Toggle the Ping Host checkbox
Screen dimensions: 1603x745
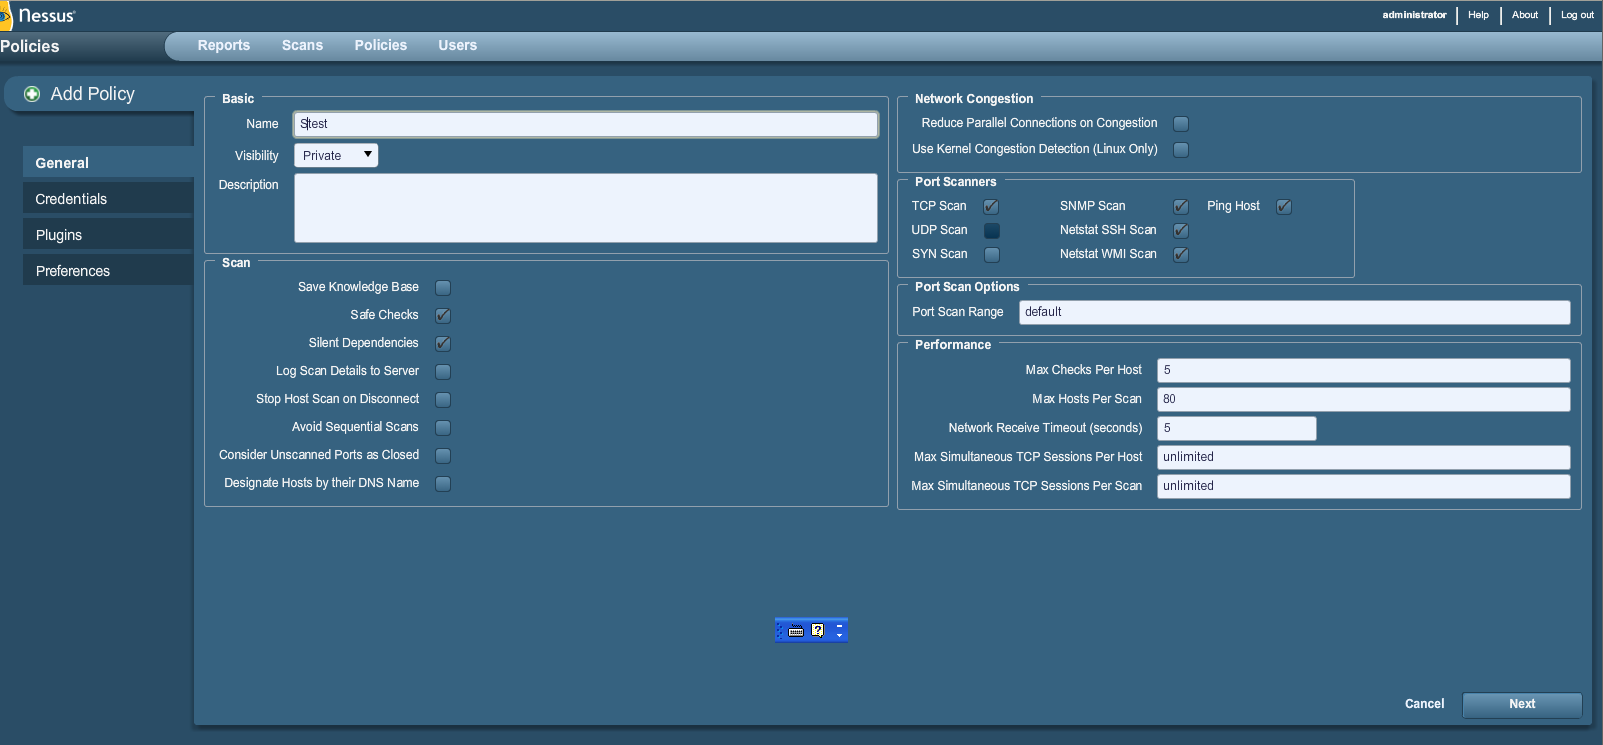coord(1284,207)
